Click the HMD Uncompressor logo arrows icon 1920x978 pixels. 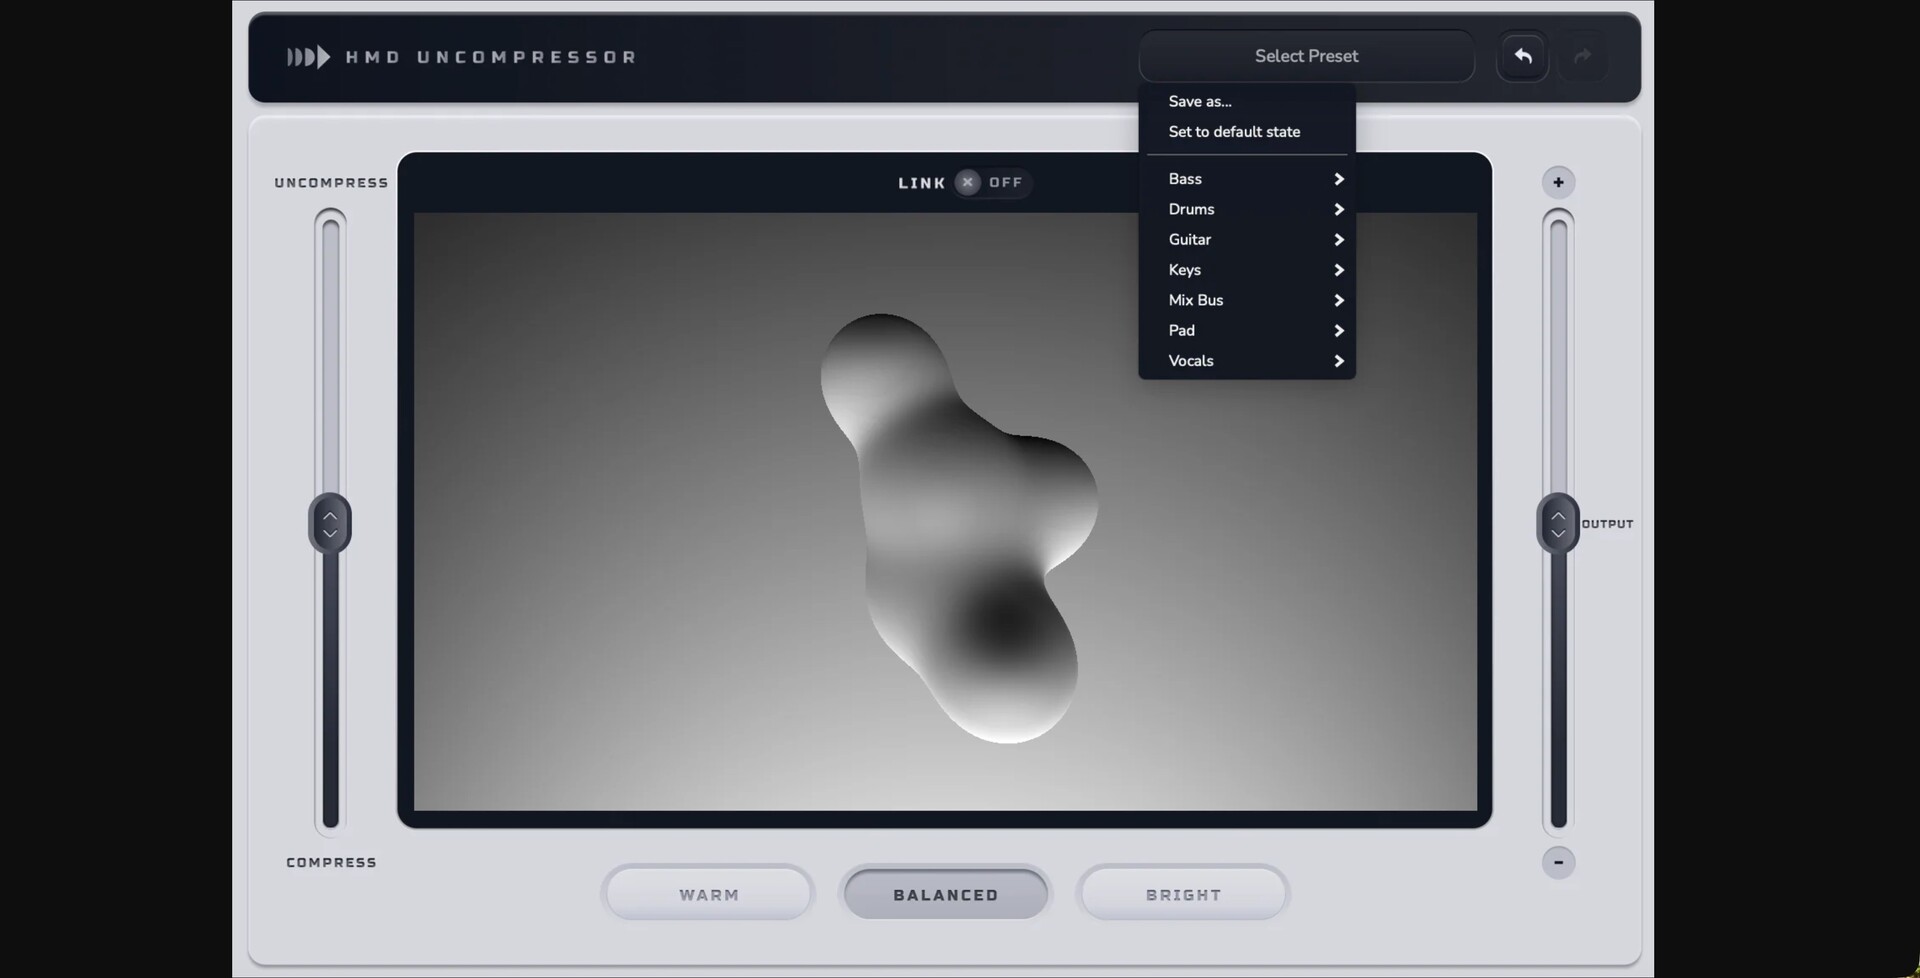[307, 57]
